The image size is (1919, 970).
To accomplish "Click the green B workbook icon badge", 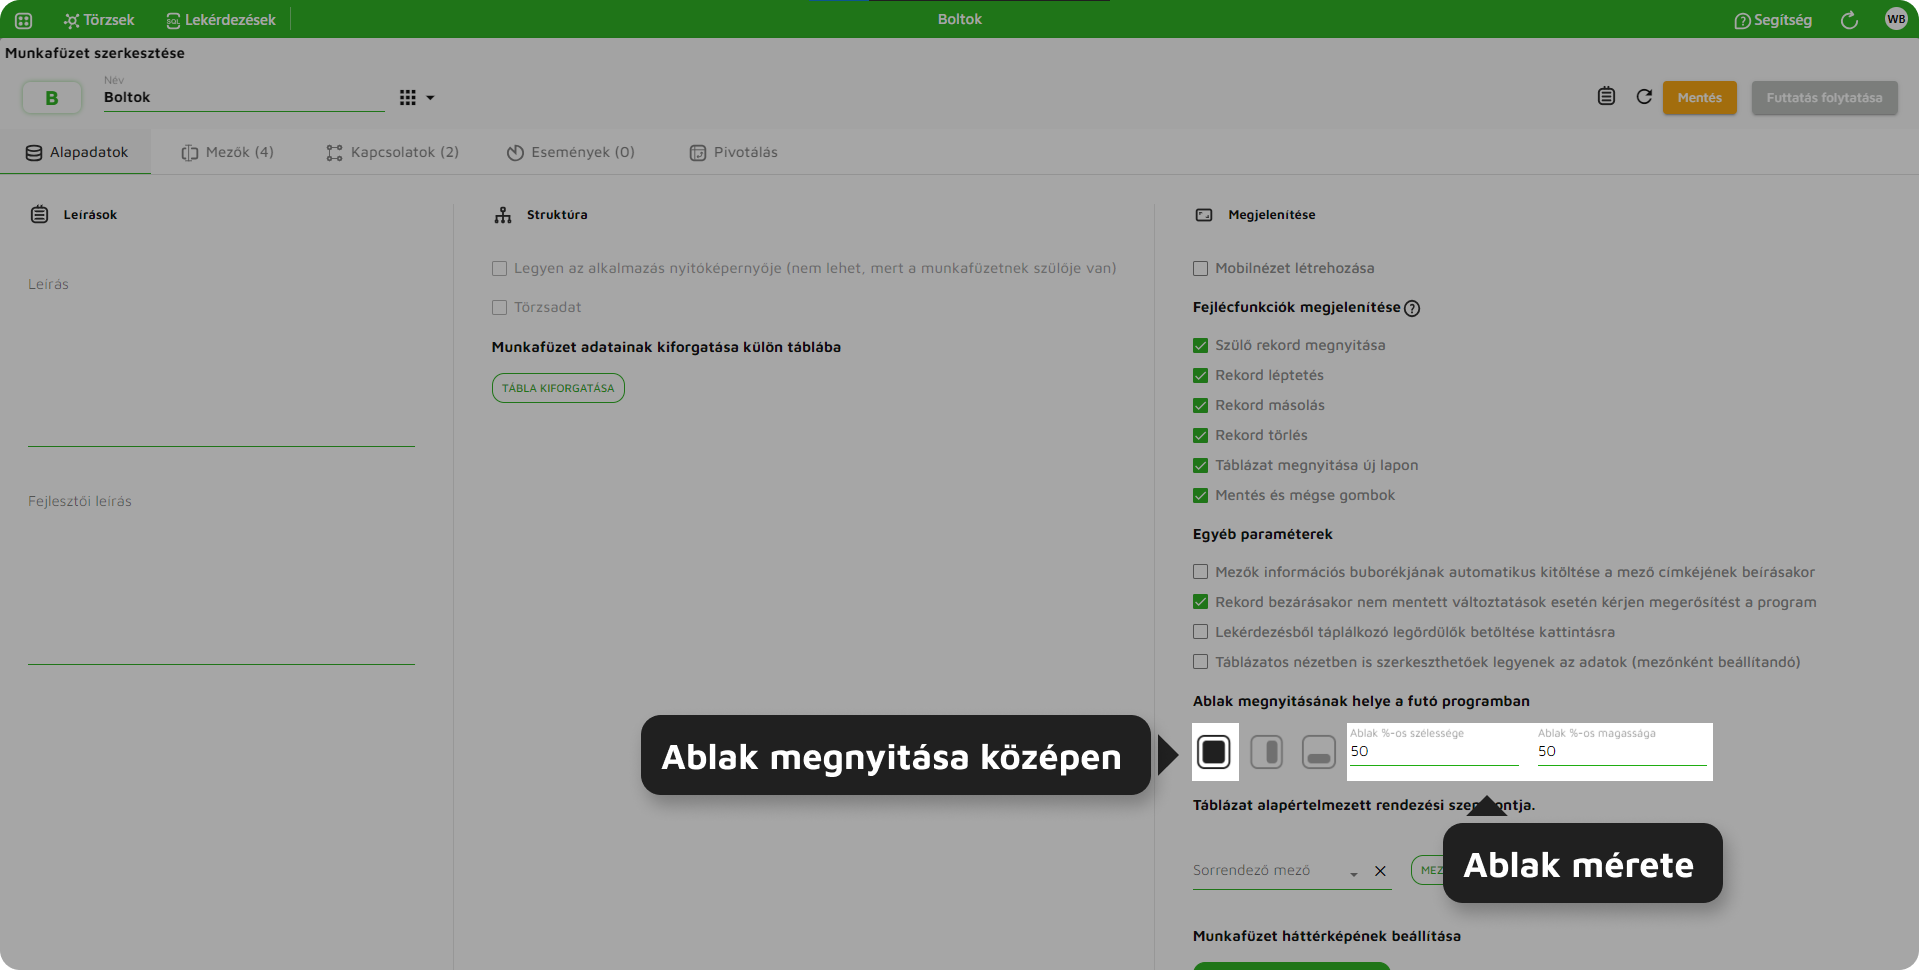I will (52, 98).
